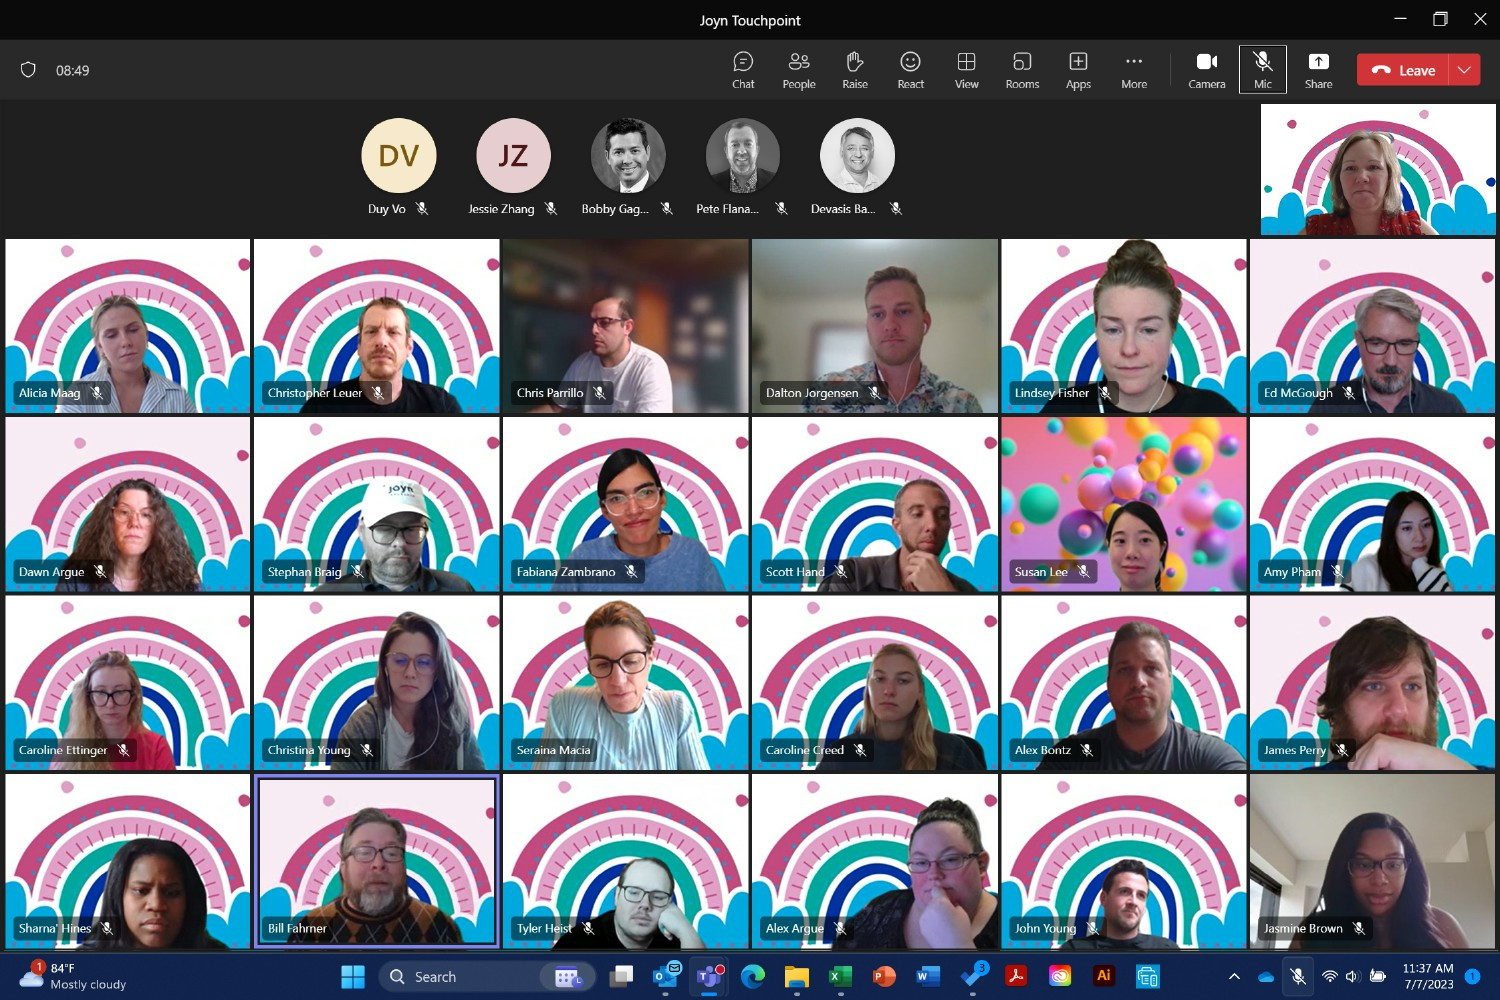Open Adobe Acrobat from the taskbar

click(x=1016, y=976)
